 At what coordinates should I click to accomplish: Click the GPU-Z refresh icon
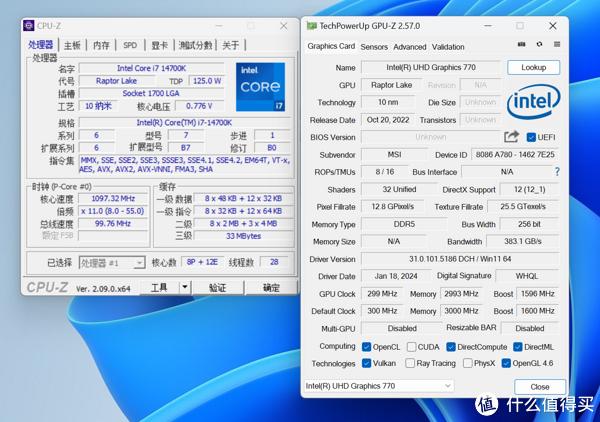click(539, 44)
